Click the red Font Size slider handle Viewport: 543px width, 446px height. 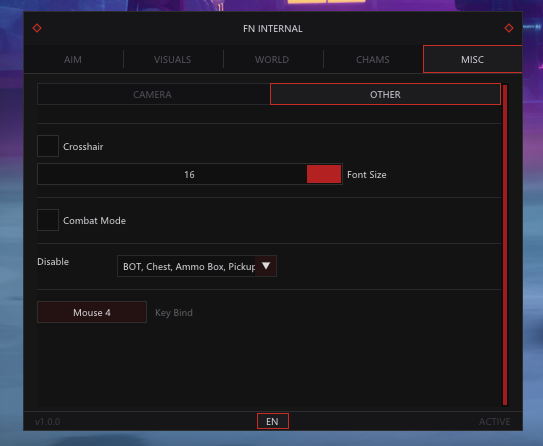(x=324, y=174)
